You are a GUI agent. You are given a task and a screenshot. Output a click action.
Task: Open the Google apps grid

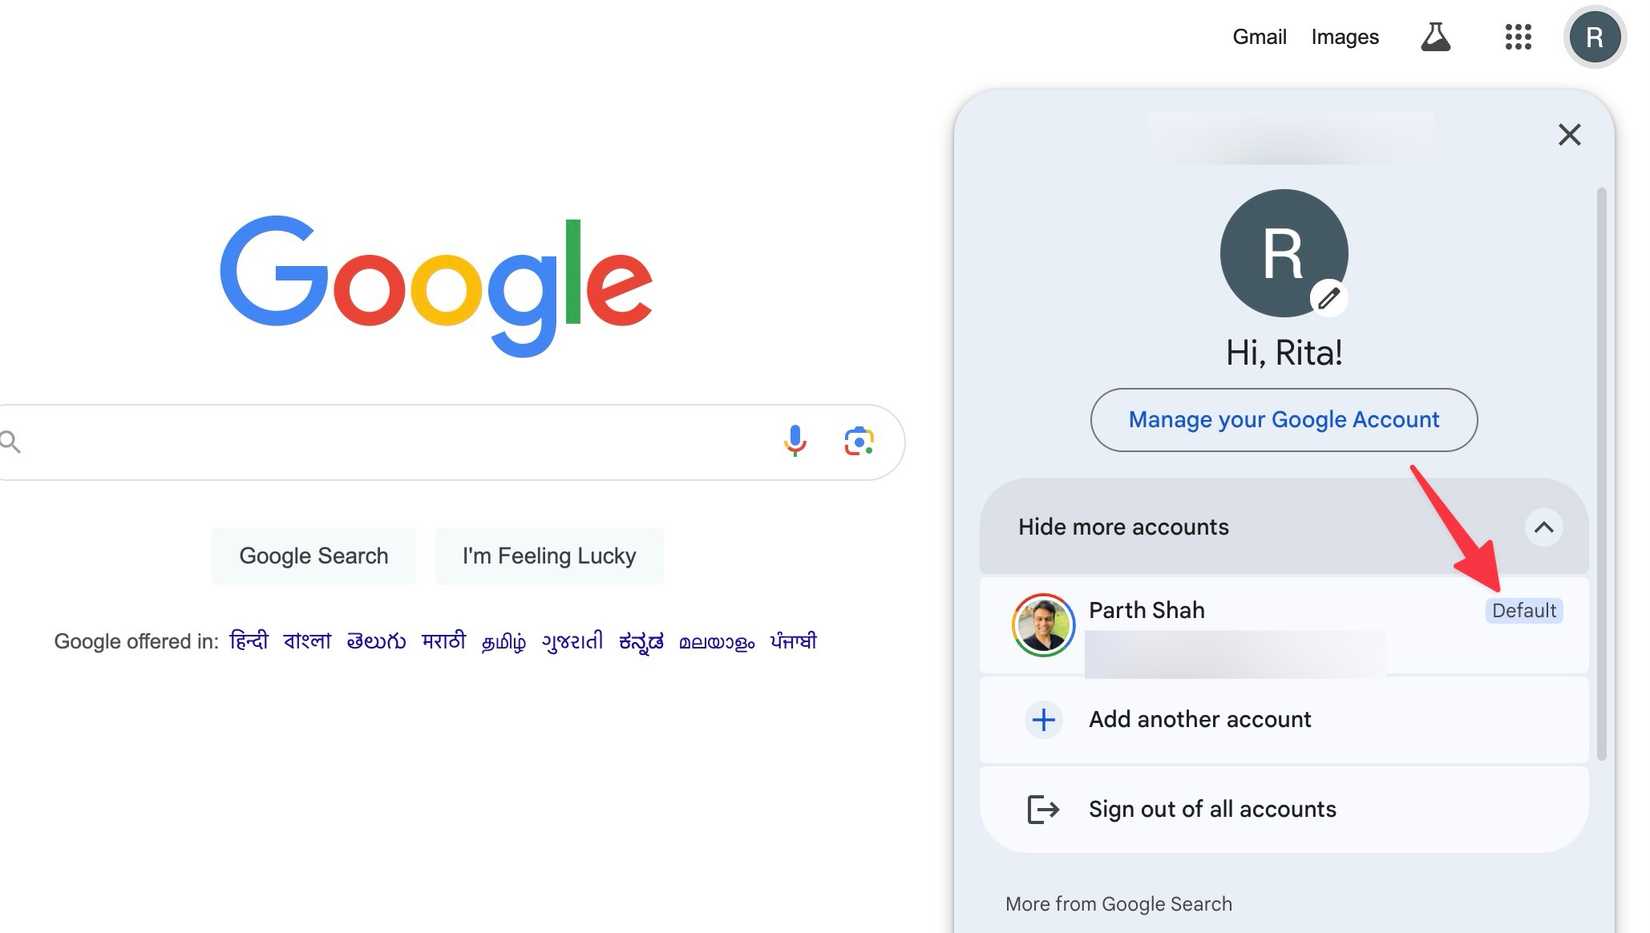click(x=1517, y=36)
